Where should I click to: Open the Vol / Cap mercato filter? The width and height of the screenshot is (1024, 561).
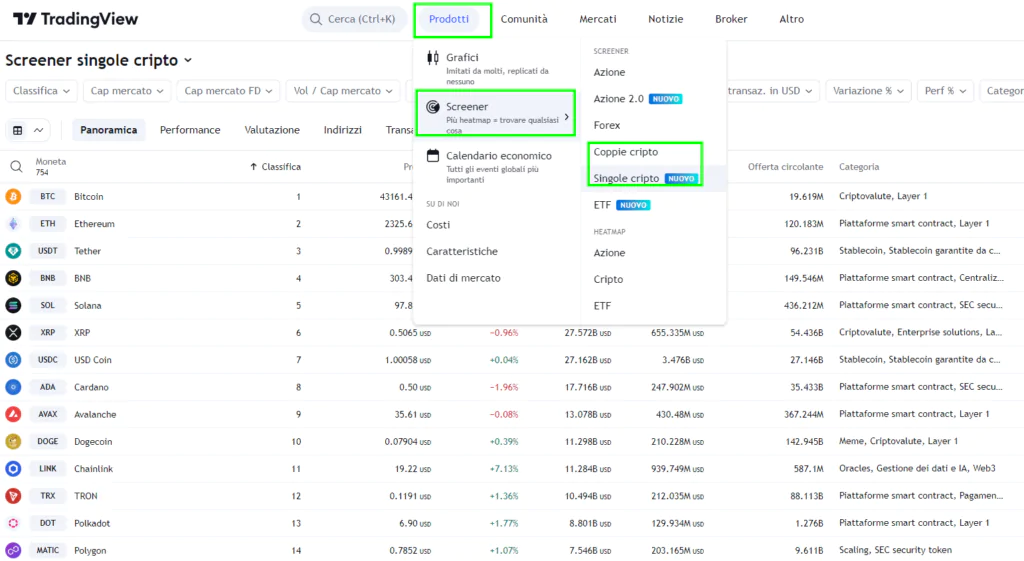pos(343,91)
